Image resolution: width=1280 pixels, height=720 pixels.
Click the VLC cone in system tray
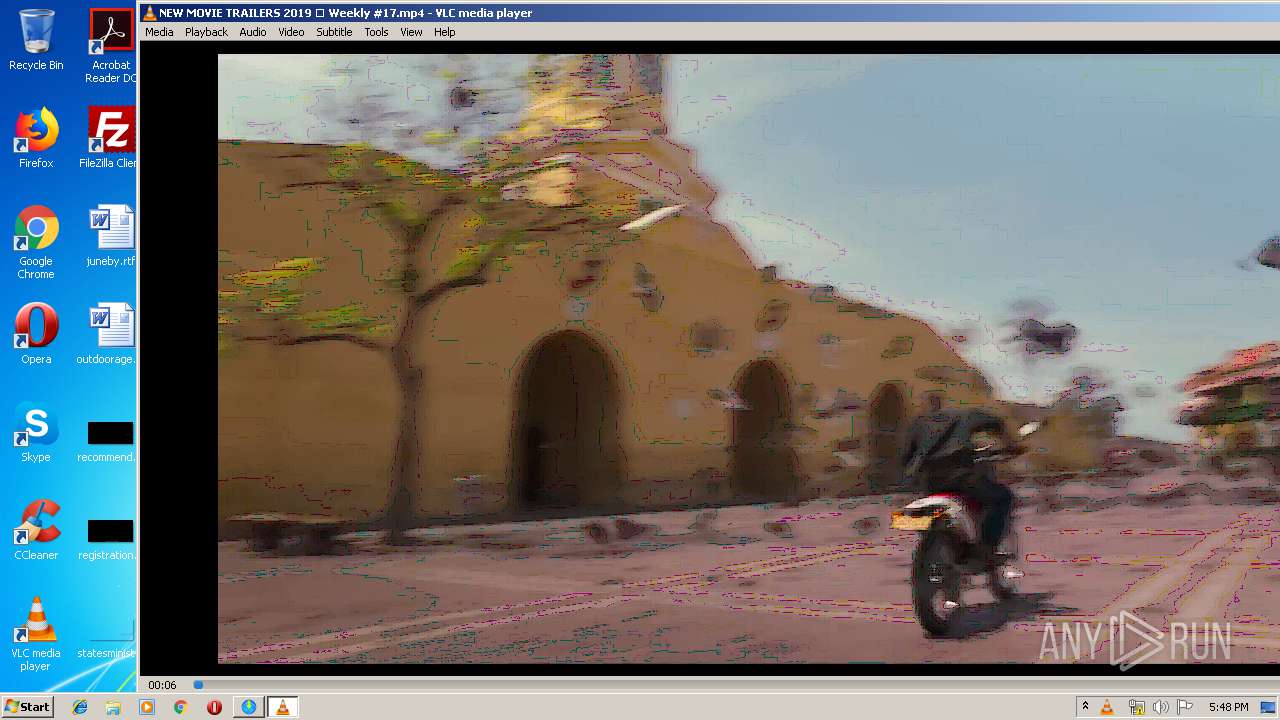coord(1107,707)
